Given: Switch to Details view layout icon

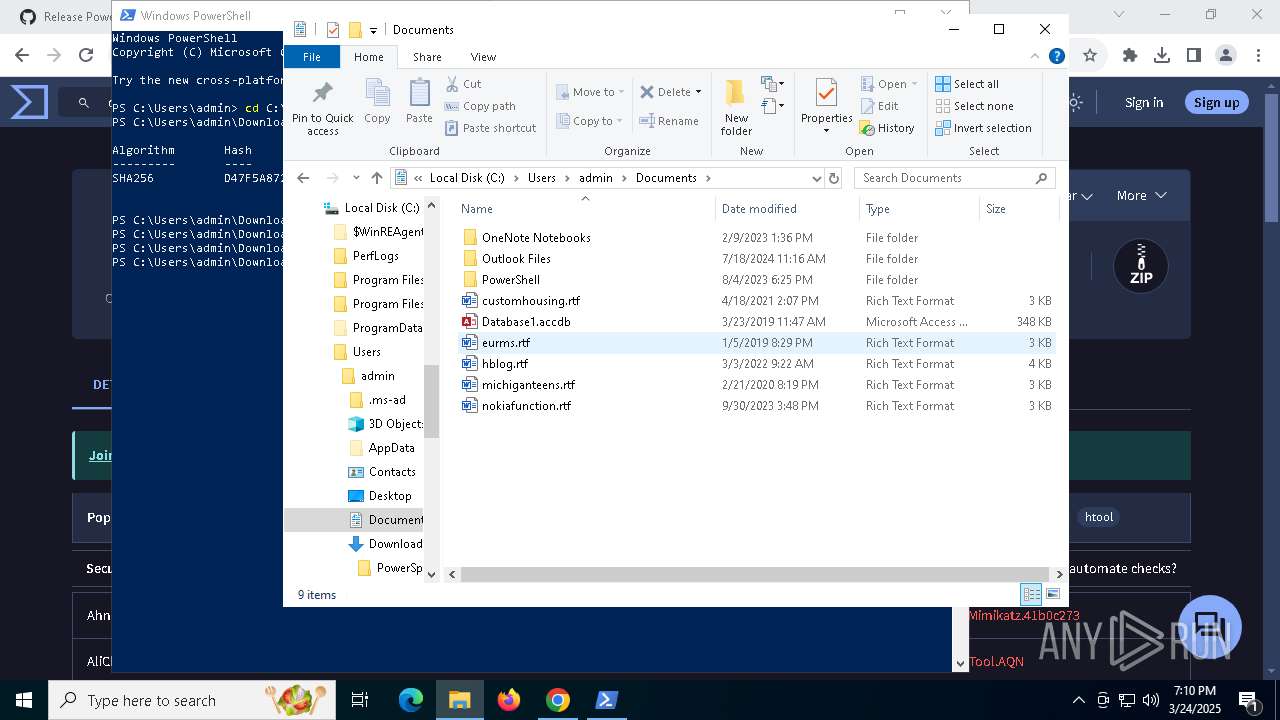Looking at the screenshot, I should 1031,594.
